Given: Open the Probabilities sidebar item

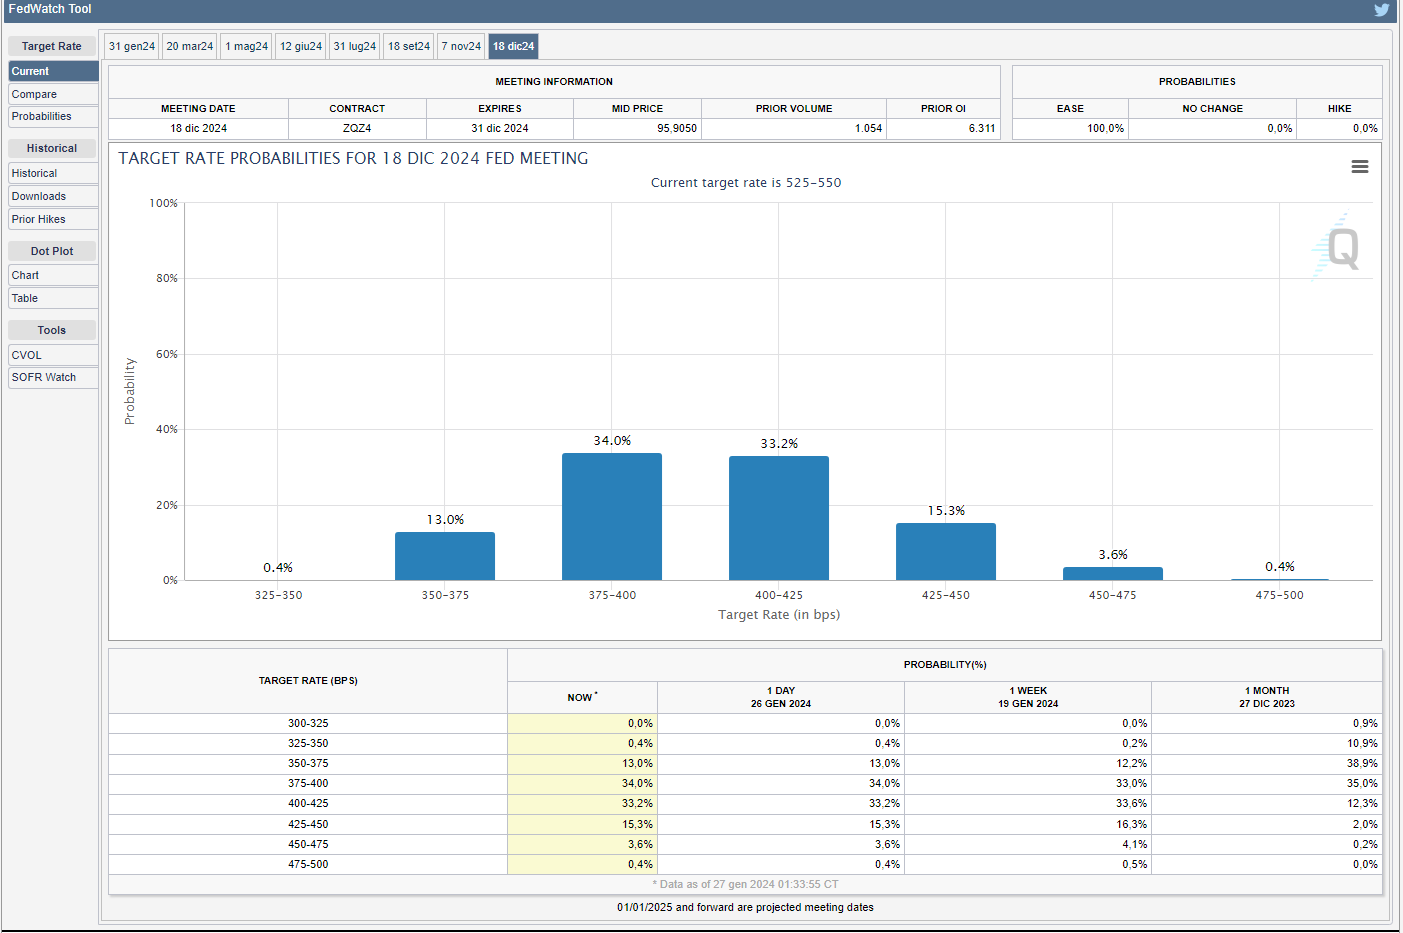Looking at the screenshot, I should 53,117.
